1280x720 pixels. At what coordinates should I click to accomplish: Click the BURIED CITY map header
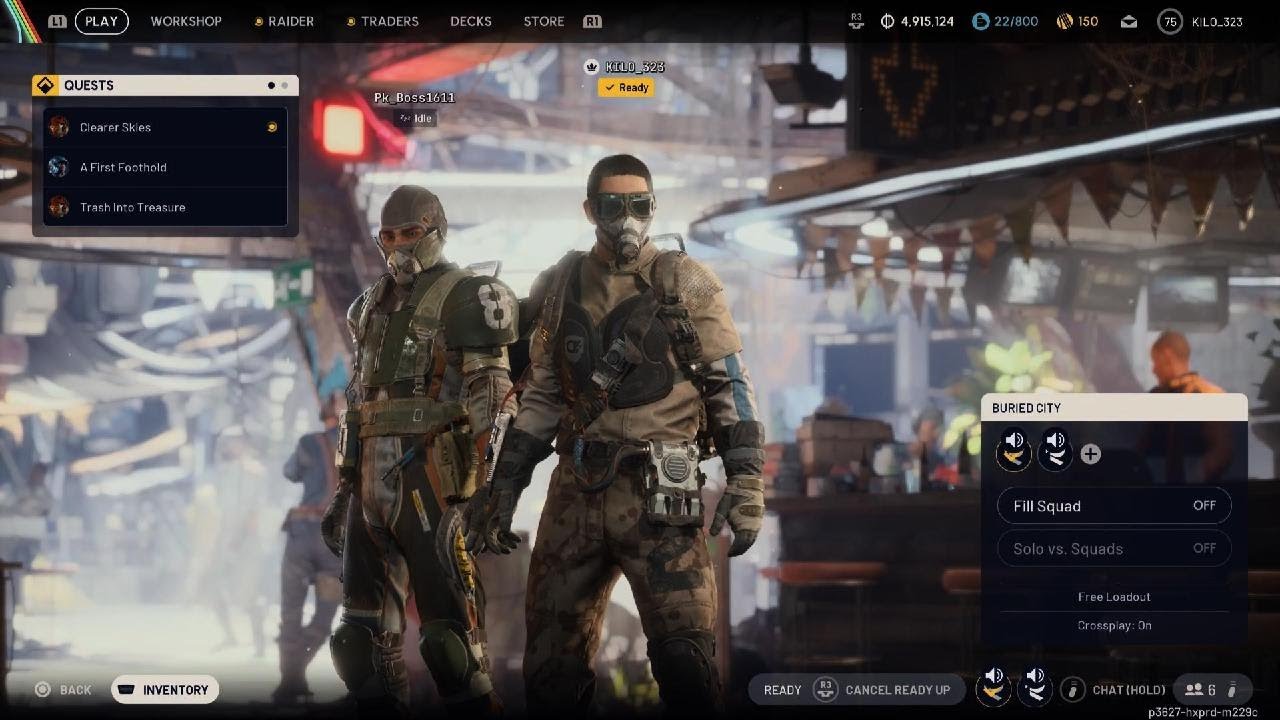1114,408
